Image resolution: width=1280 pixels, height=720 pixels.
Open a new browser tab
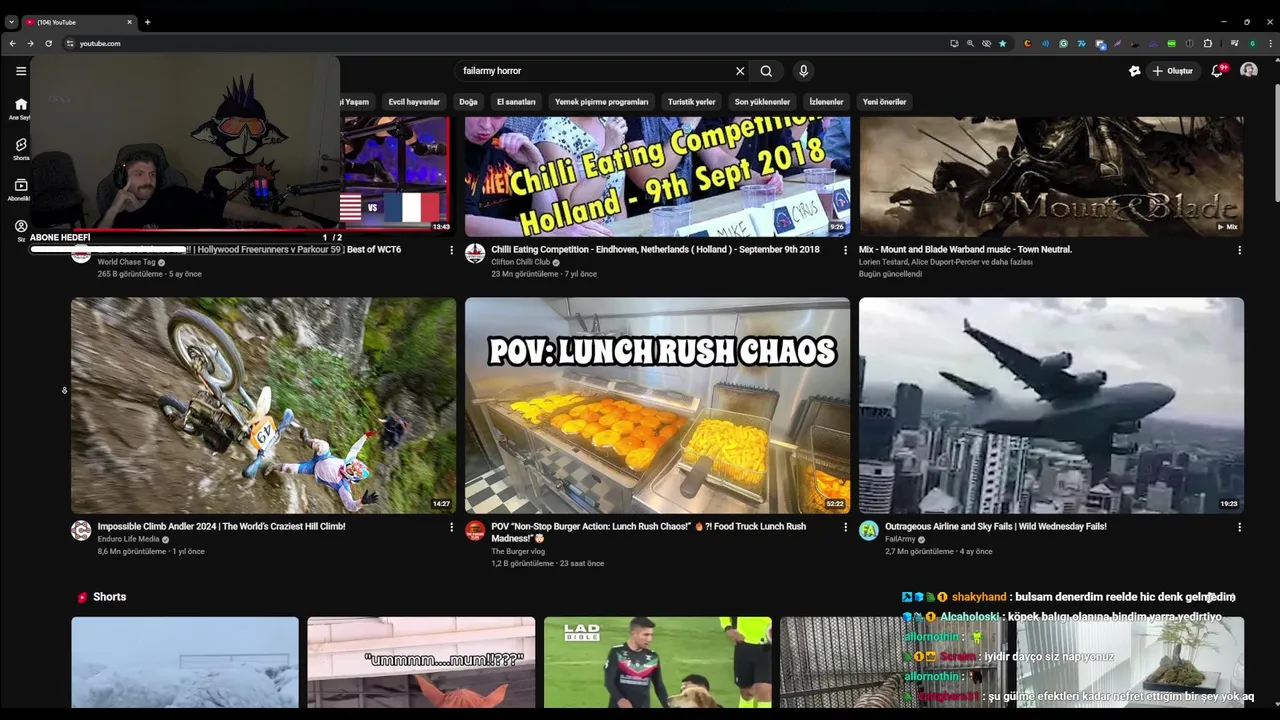(147, 22)
